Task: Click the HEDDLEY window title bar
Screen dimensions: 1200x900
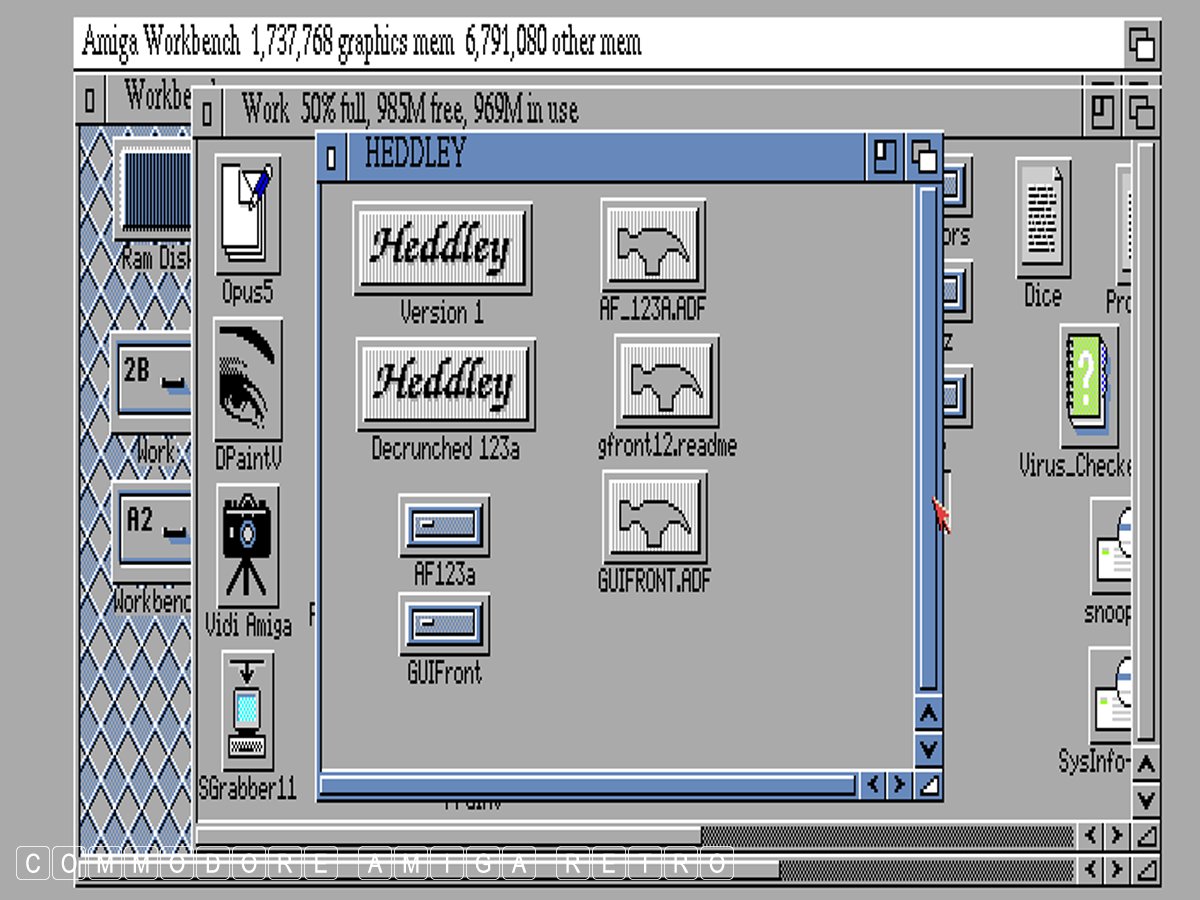Action: coord(600,156)
